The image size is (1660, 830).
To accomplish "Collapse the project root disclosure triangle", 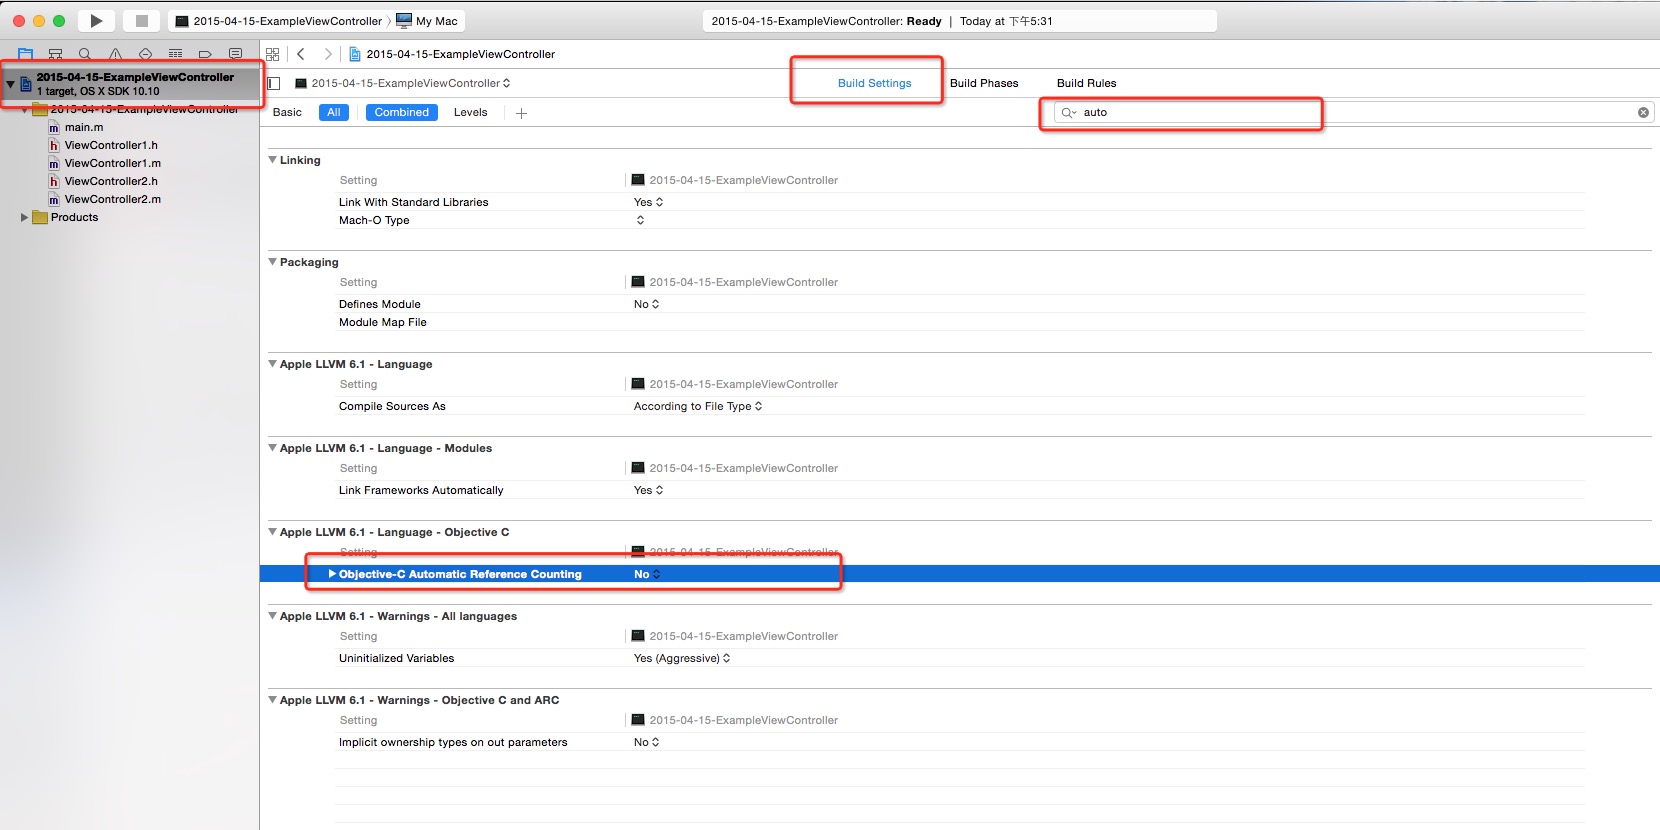I will pyautogui.click(x=10, y=84).
